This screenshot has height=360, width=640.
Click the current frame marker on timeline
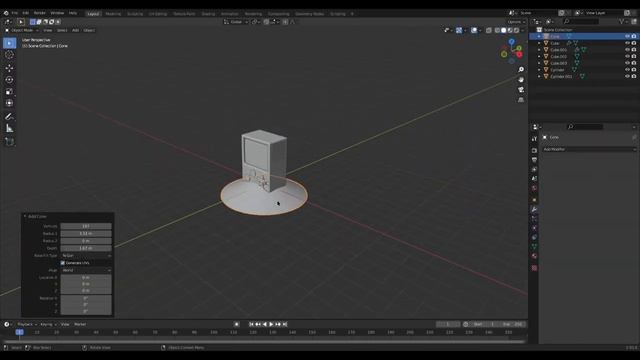pyautogui.click(x=19, y=332)
